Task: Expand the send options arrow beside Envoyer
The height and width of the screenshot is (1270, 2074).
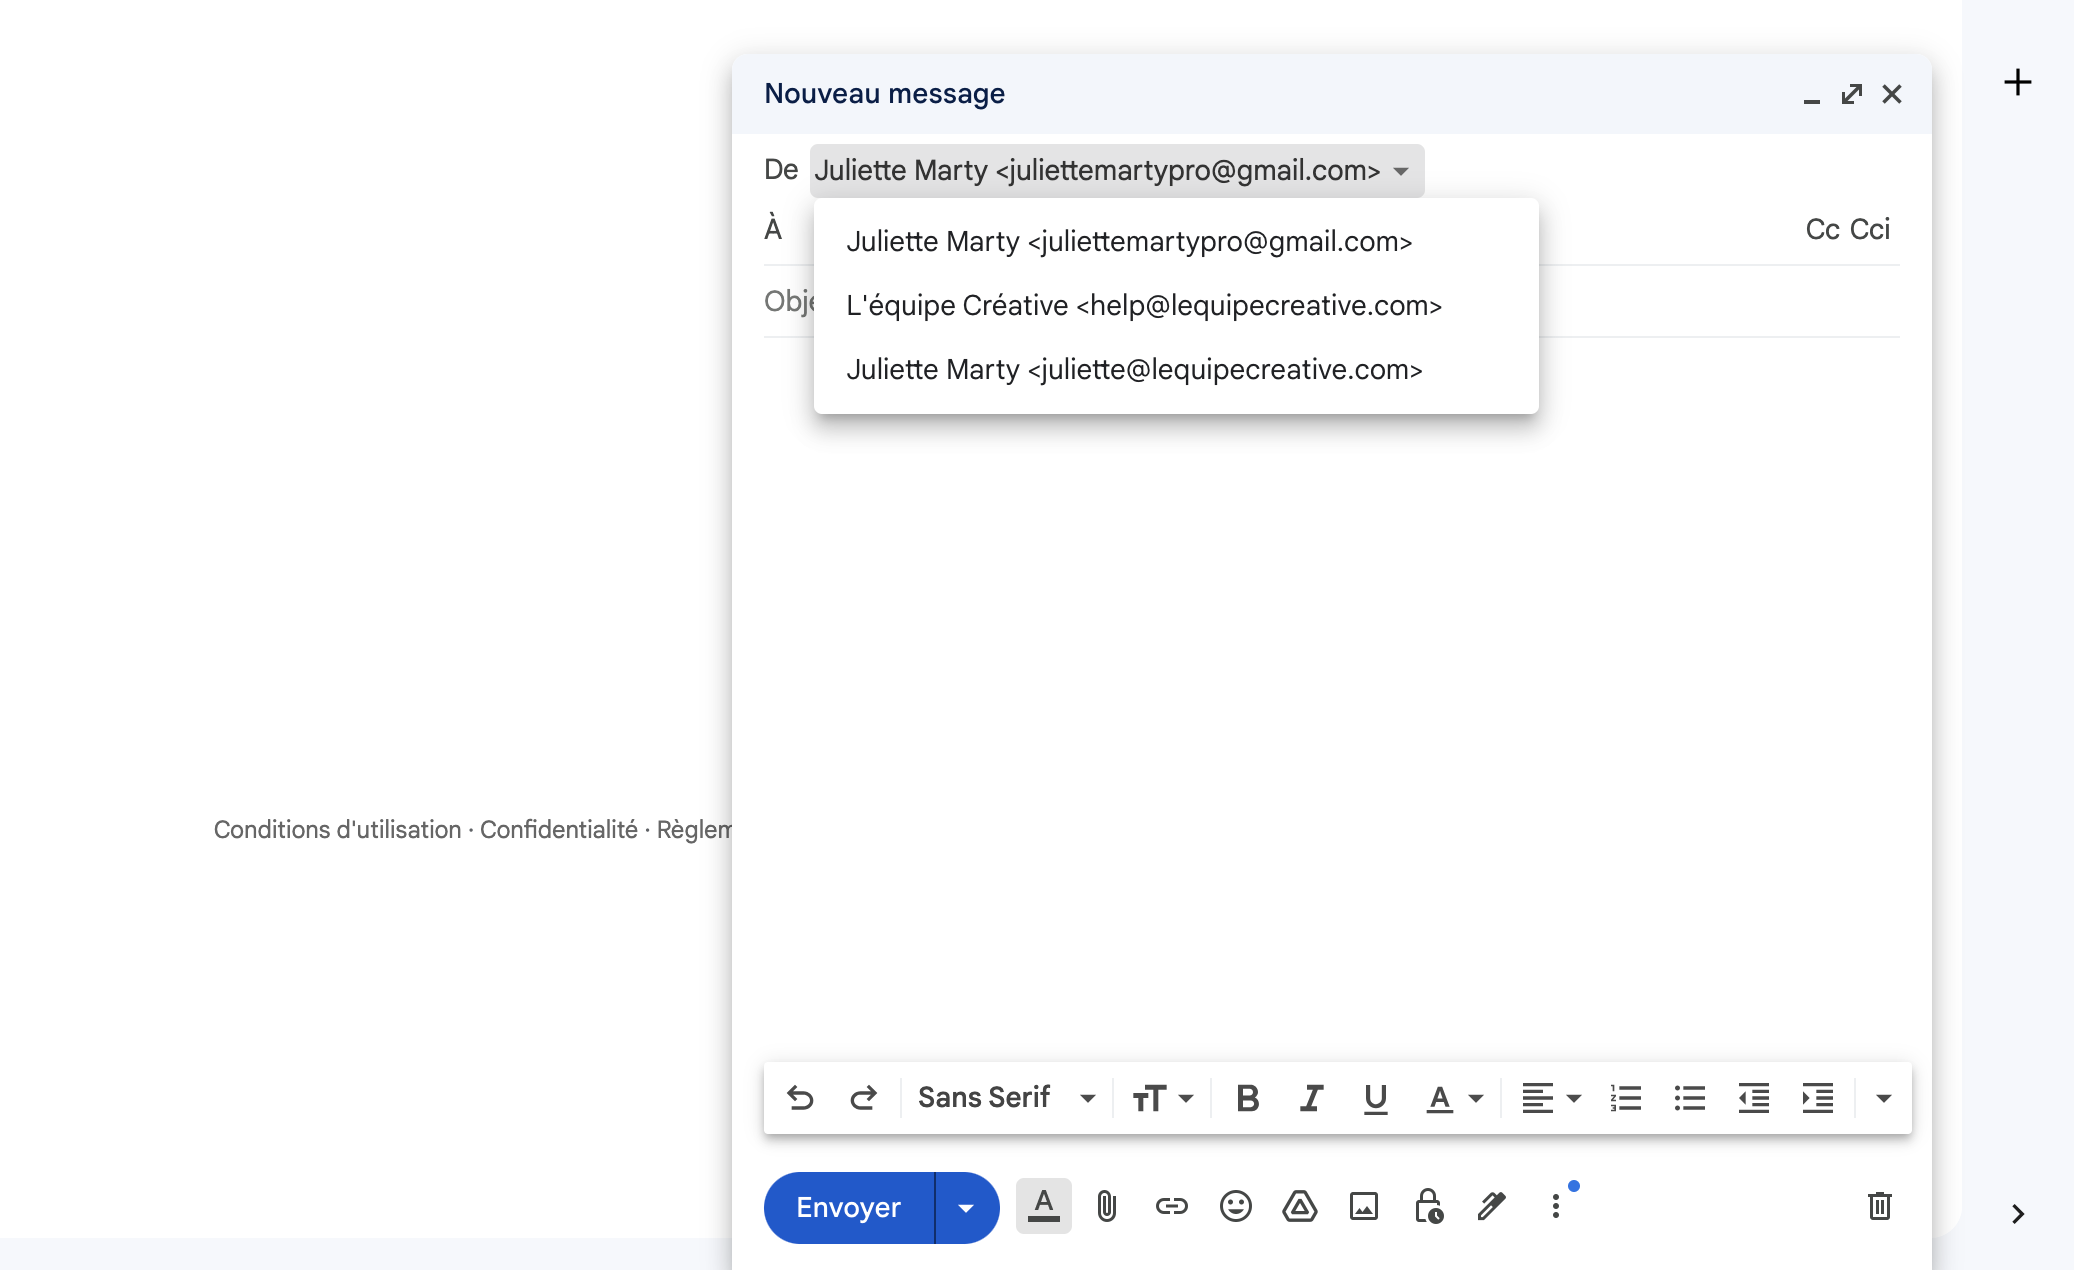Action: [x=966, y=1208]
